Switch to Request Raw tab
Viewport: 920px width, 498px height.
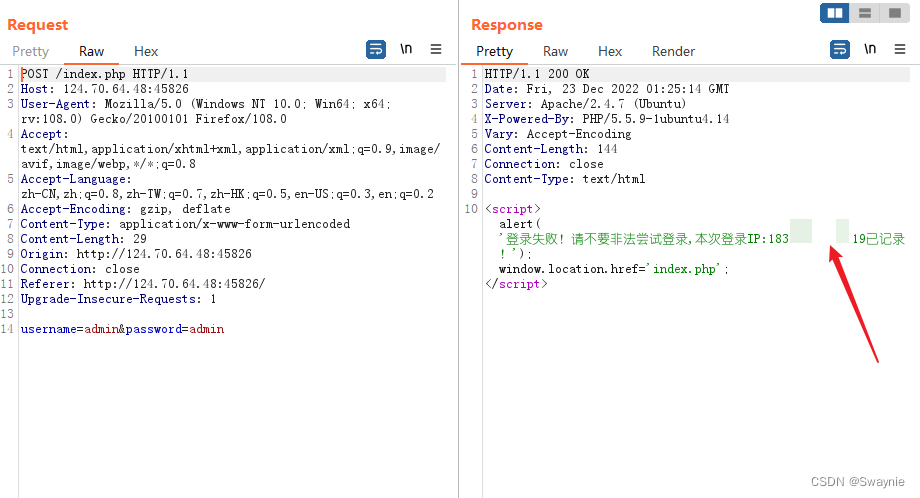92,52
